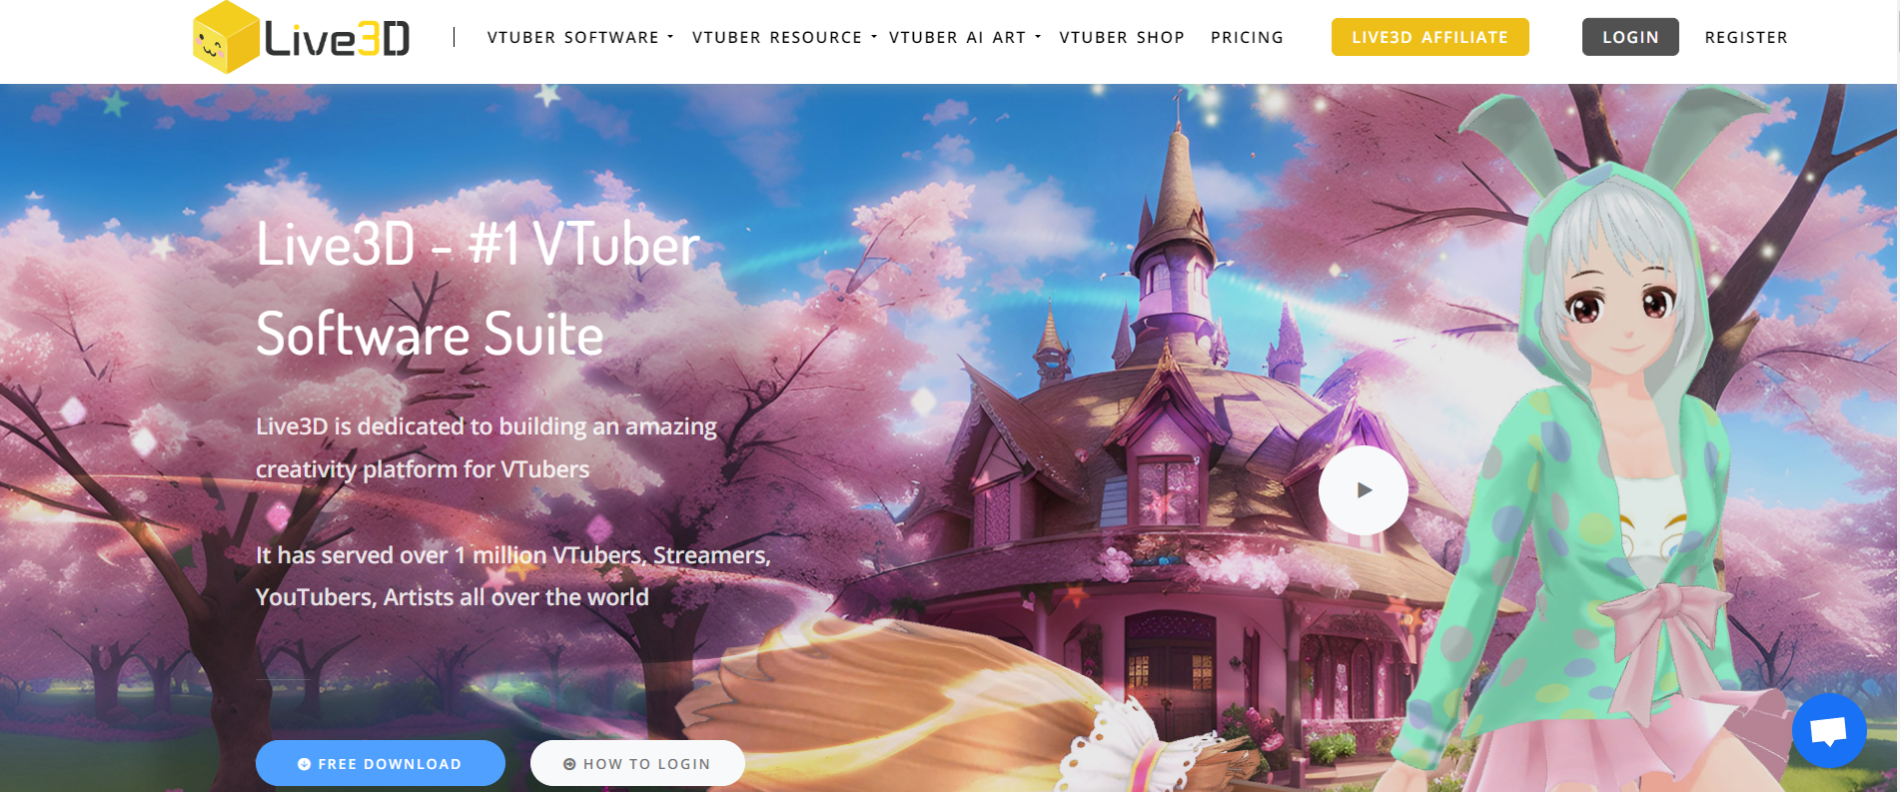
Task: Click the "Live3D - #1 VTuber Software Suite" heading
Action: 478,289
